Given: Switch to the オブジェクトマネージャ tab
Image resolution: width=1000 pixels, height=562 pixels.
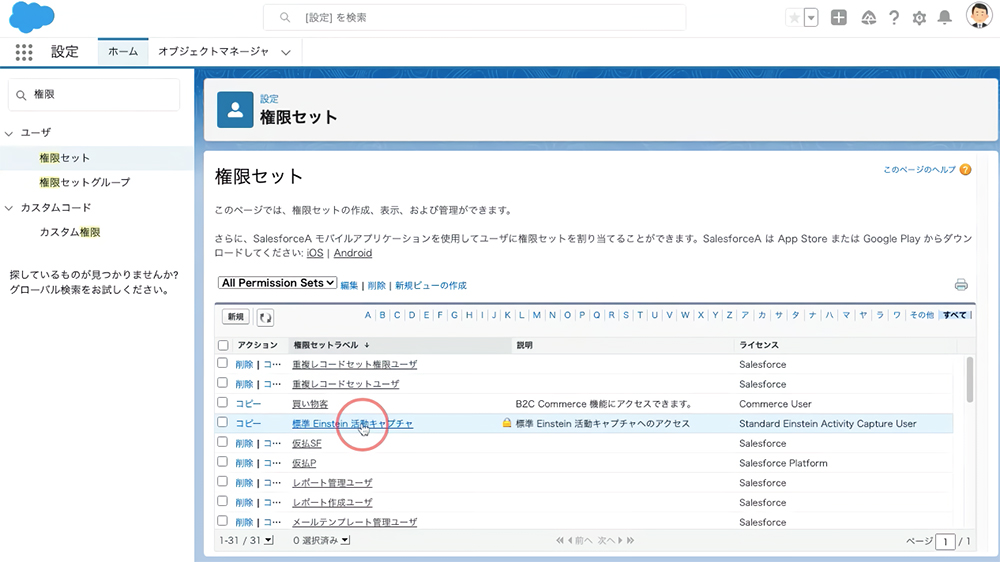Looking at the screenshot, I should pyautogui.click(x=214, y=52).
